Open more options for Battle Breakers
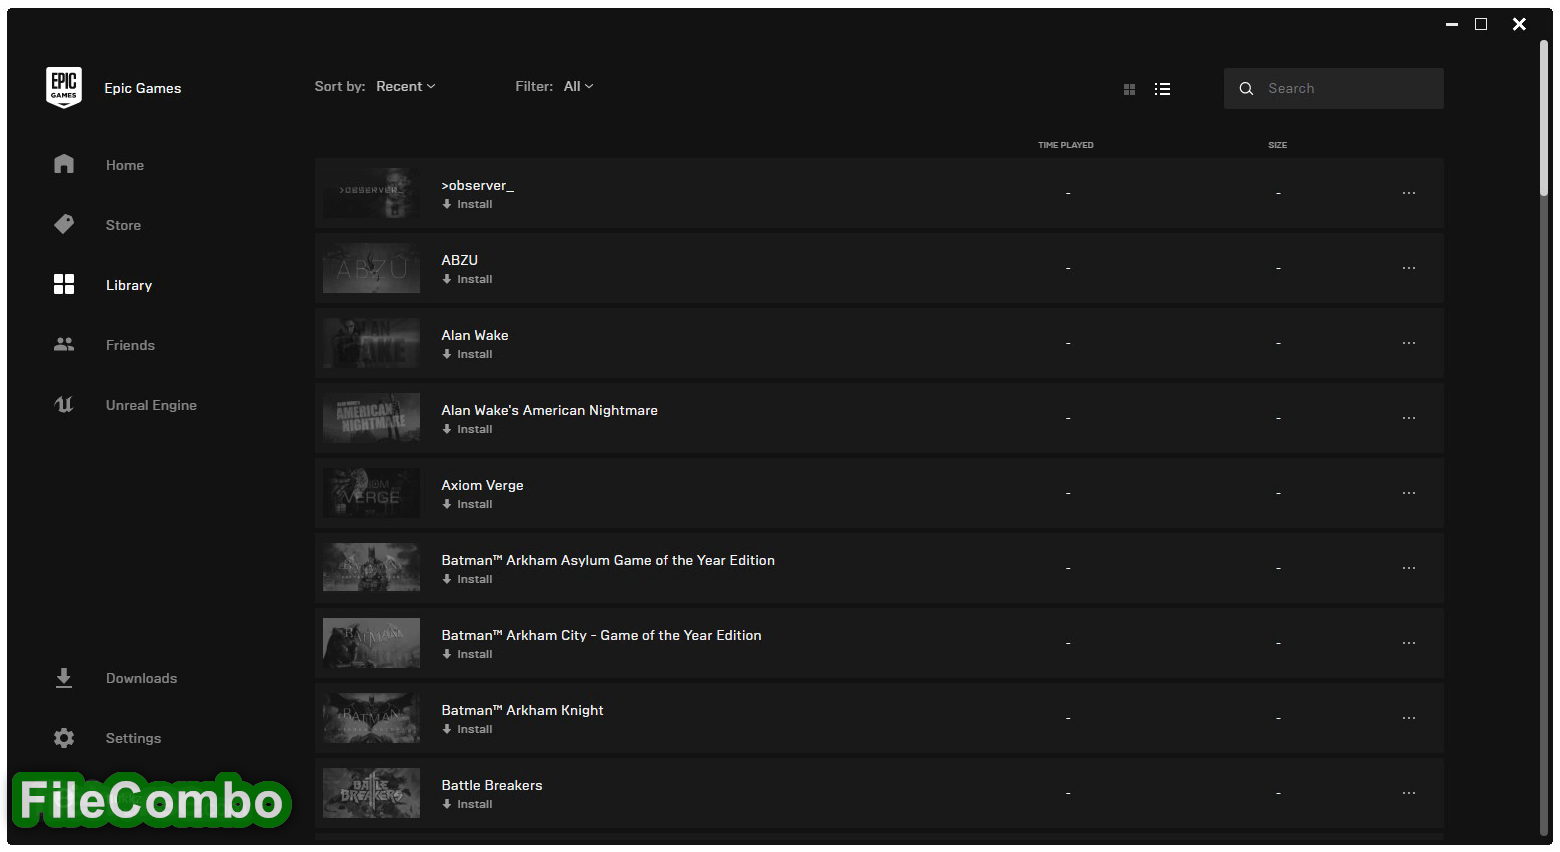The height and width of the screenshot is (852, 1560). click(x=1409, y=793)
